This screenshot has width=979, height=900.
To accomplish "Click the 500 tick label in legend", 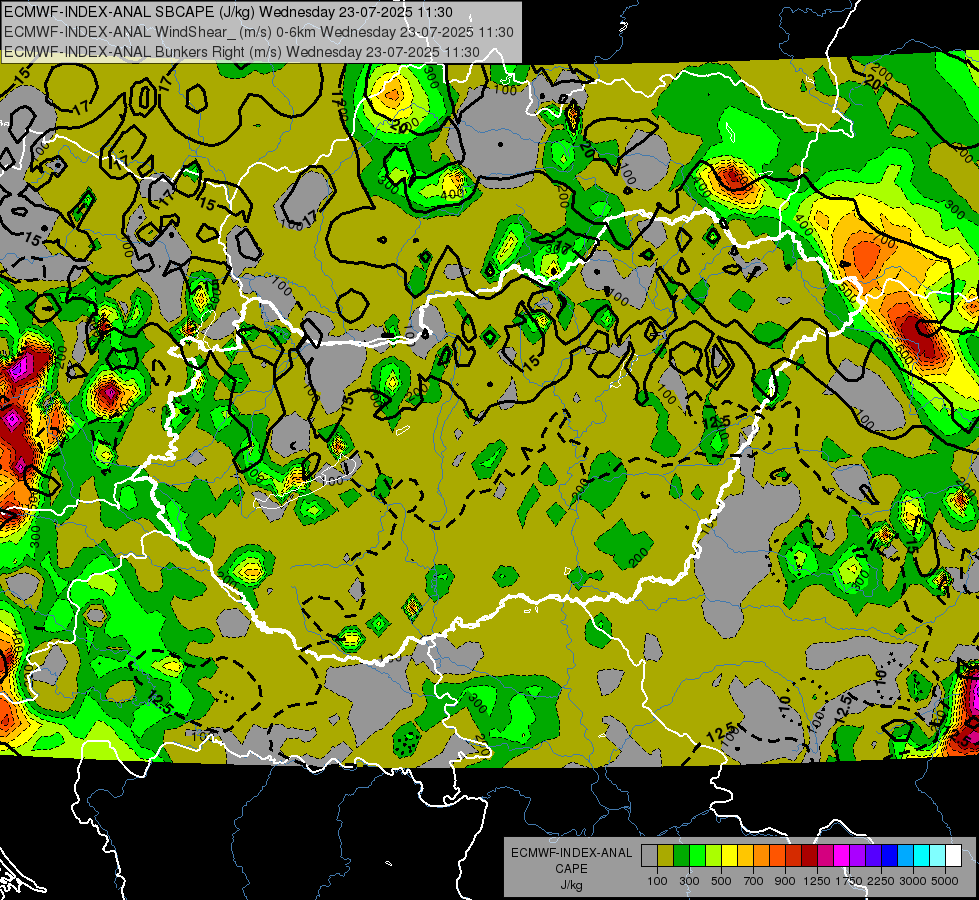I will tap(721, 881).
